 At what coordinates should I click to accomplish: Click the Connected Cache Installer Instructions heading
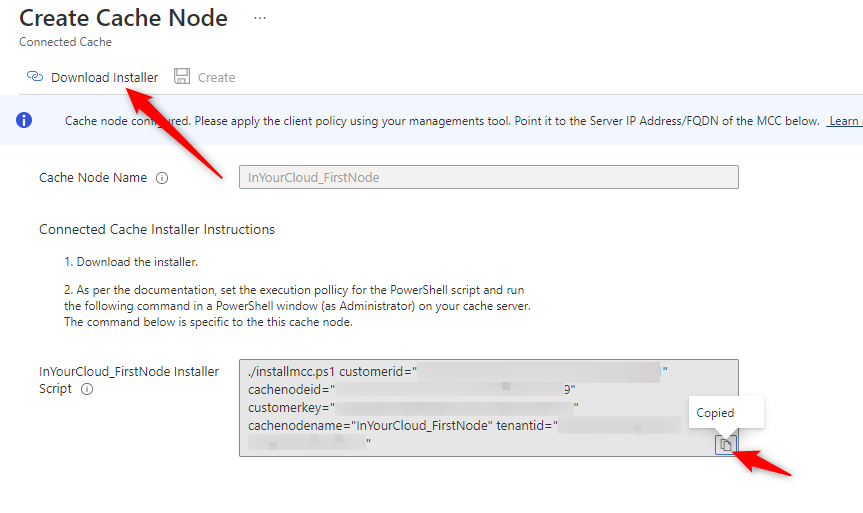tap(157, 229)
